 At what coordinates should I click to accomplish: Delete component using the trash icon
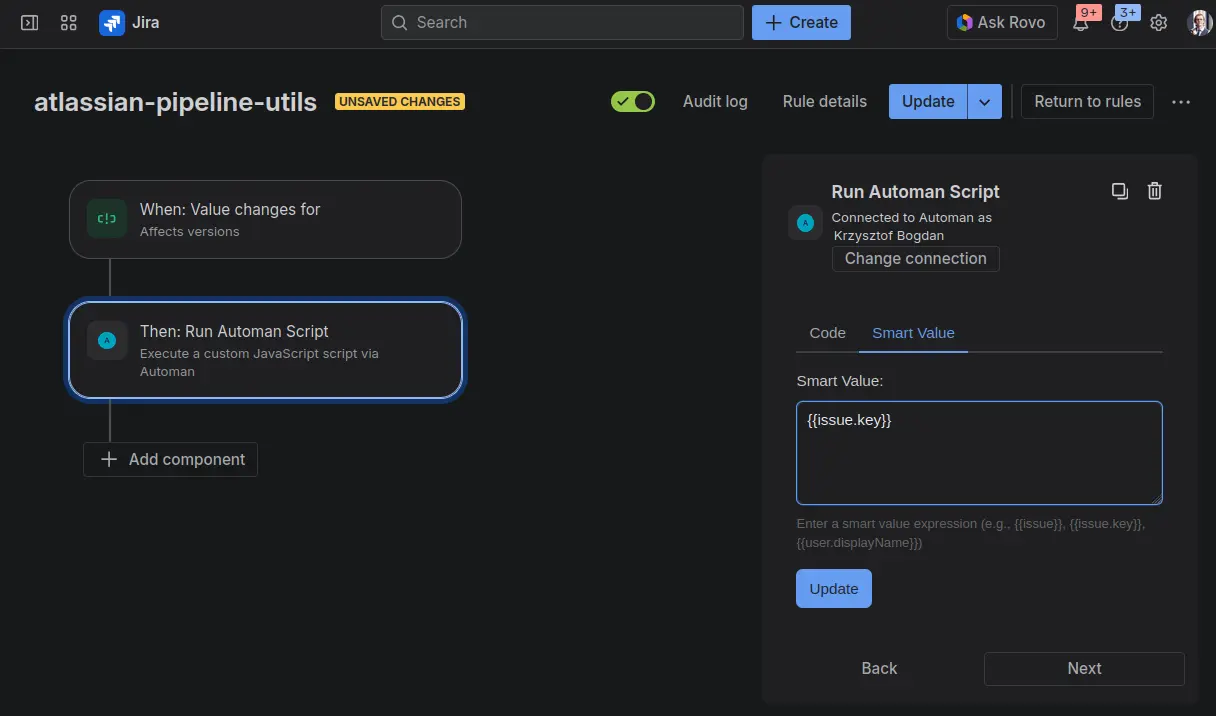pyautogui.click(x=1154, y=191)
